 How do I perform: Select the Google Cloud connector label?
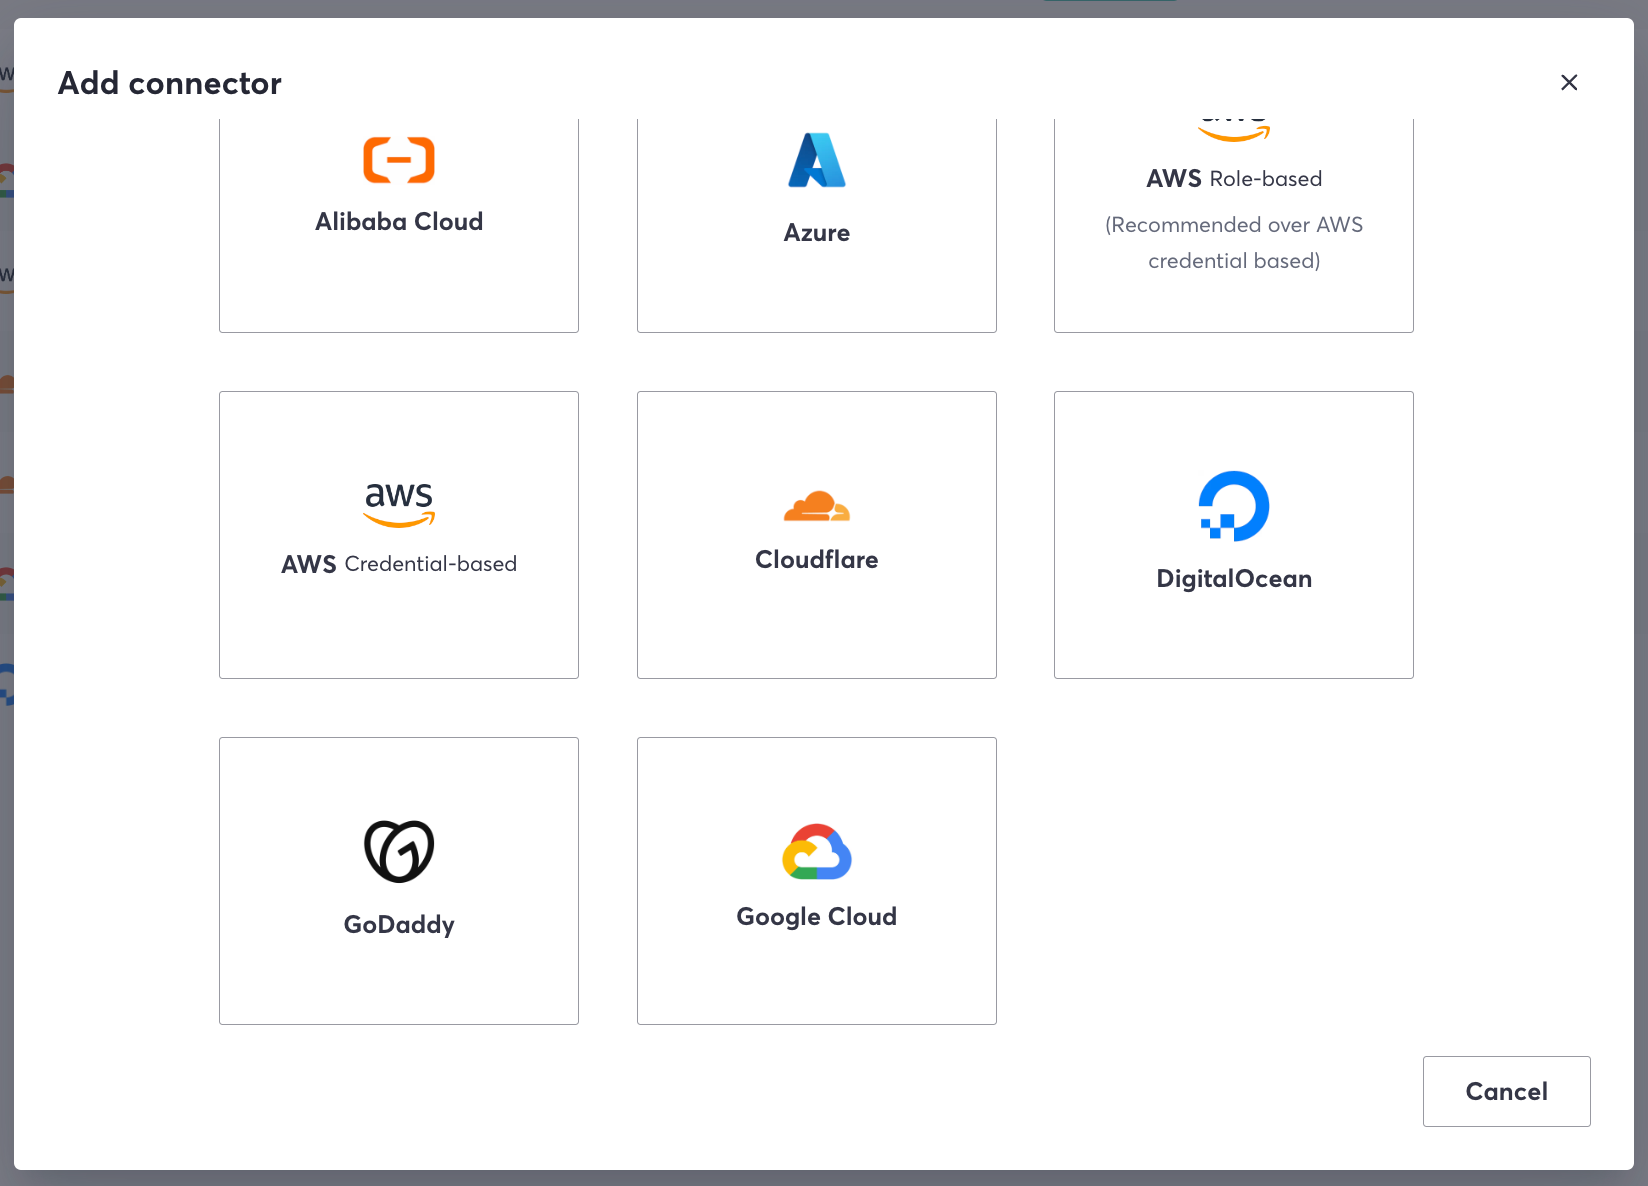coord(817,917)
